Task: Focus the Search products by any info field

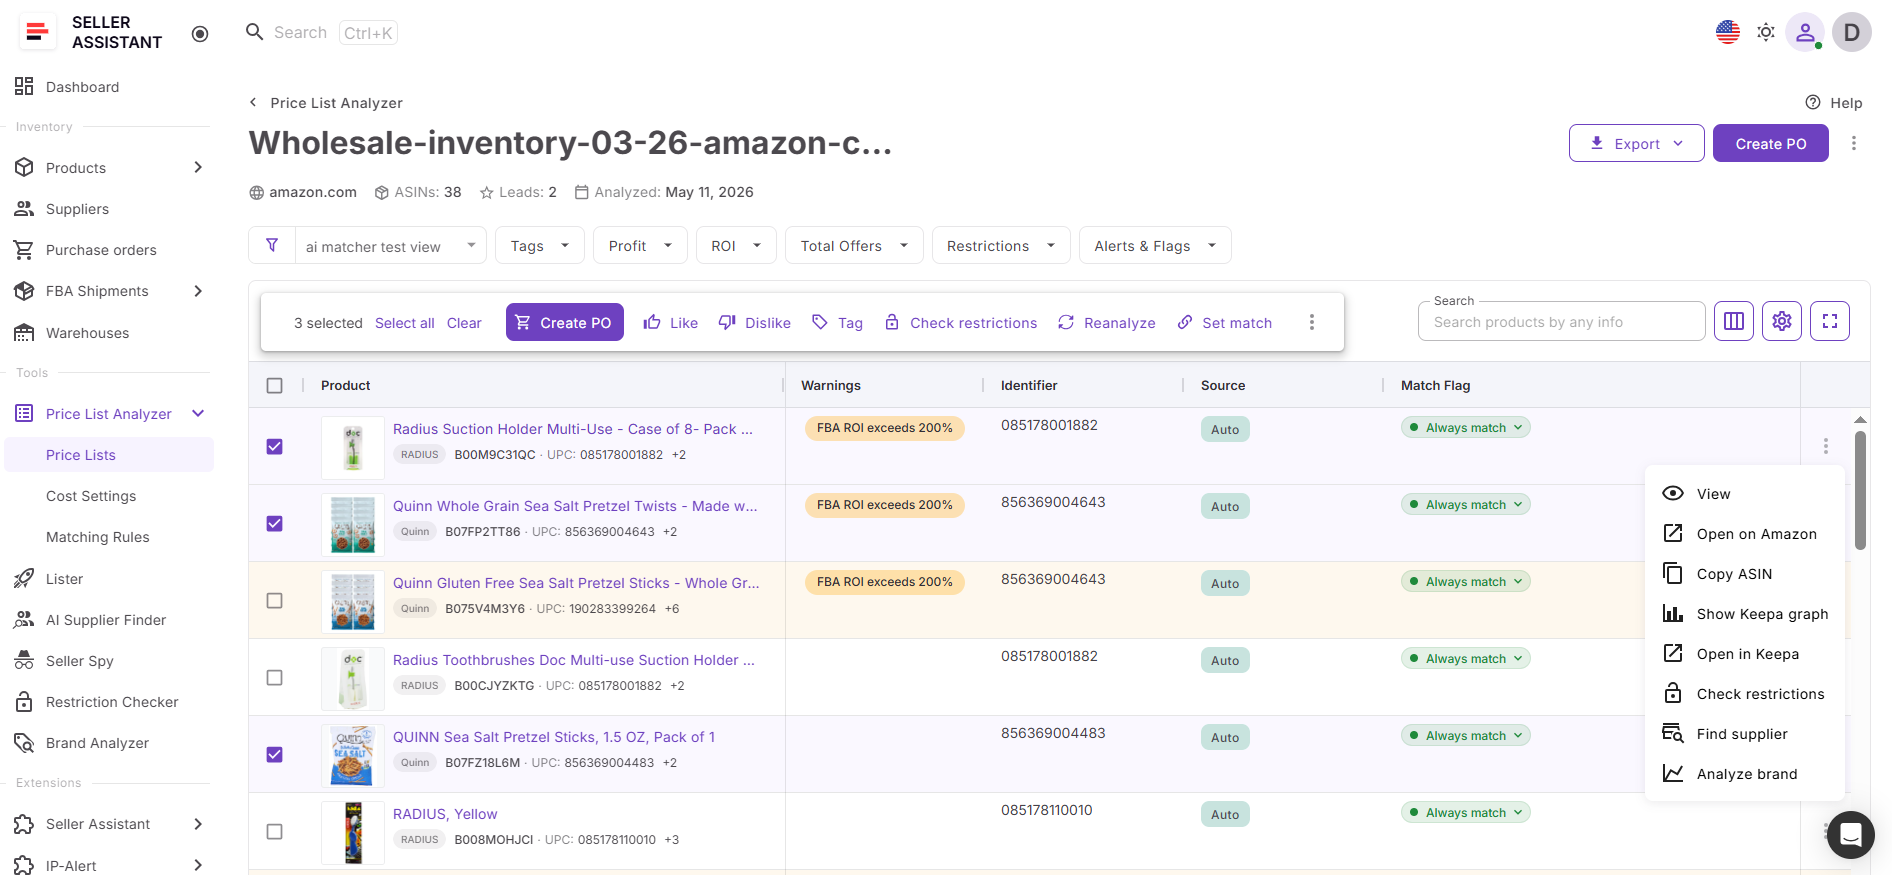Action: [x=1561, y=322]
